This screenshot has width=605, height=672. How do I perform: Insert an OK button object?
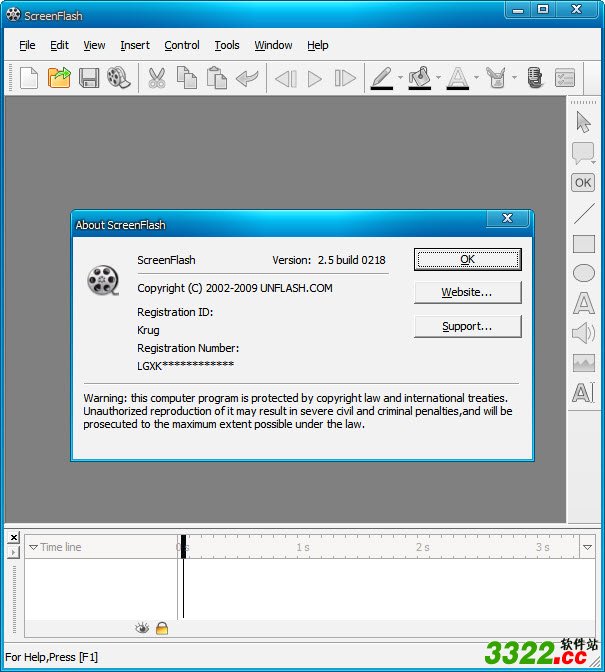(x=583, y=183)
